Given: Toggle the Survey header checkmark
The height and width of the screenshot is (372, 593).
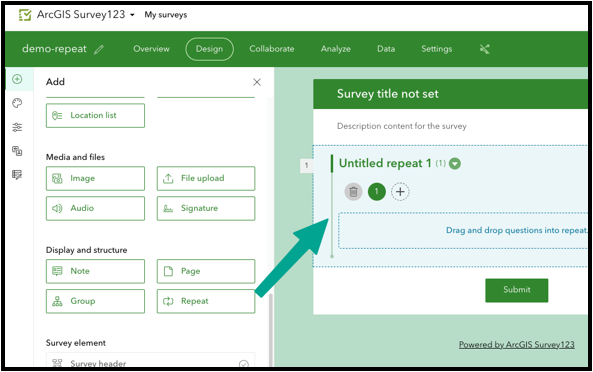Looking at the screenshot, I should point(244,364).
